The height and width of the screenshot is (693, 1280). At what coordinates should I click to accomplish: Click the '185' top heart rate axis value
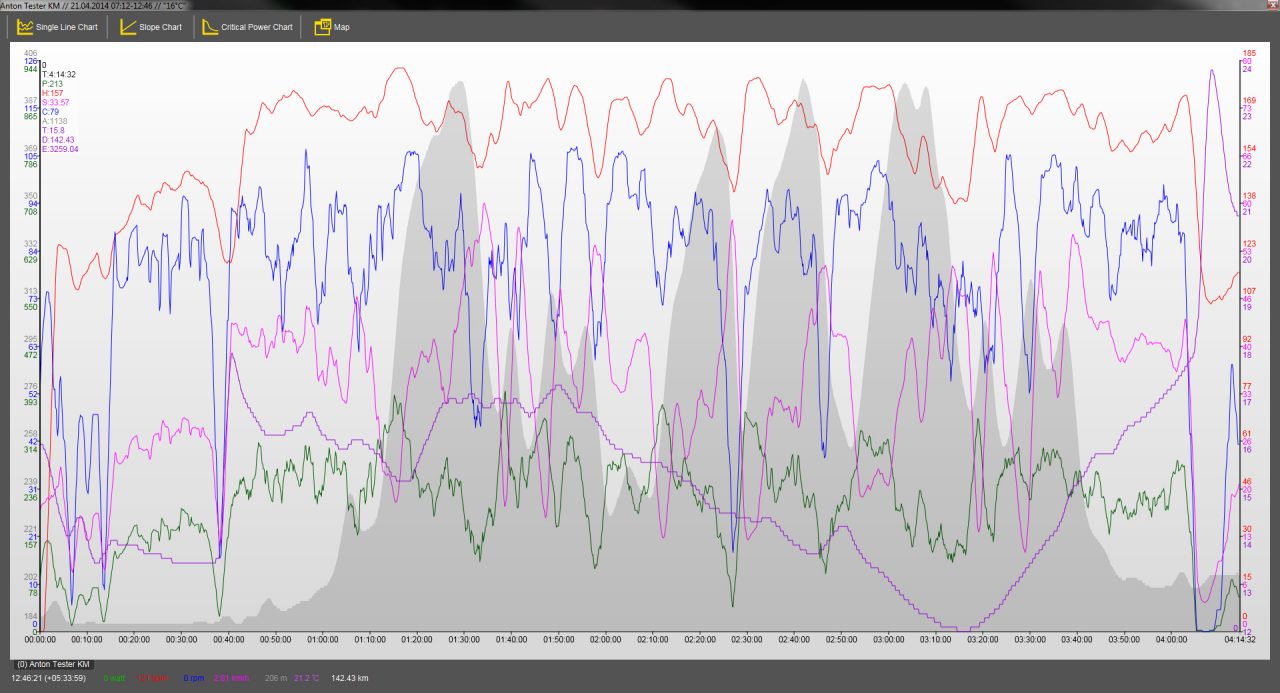pos(1249,53)
